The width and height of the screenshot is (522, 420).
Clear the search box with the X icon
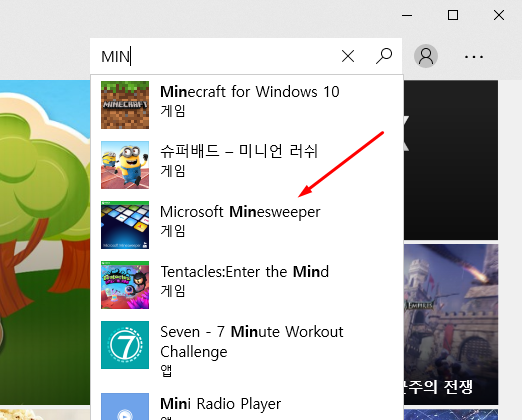(x=348, y=56)
